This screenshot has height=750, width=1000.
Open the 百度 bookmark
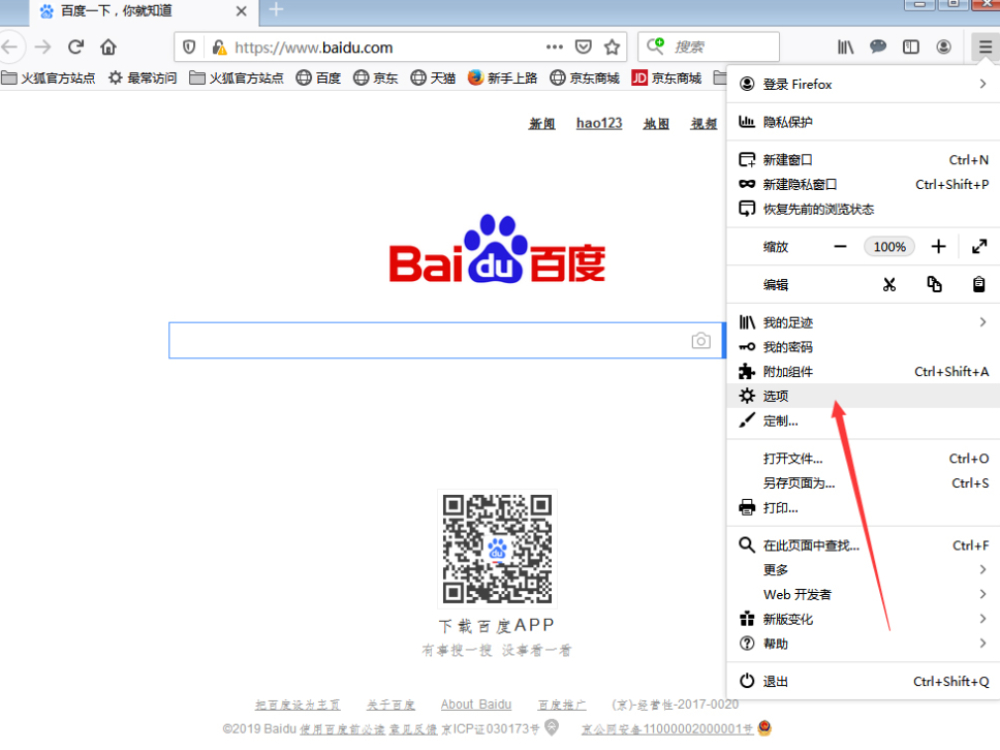tap(319, 78)
